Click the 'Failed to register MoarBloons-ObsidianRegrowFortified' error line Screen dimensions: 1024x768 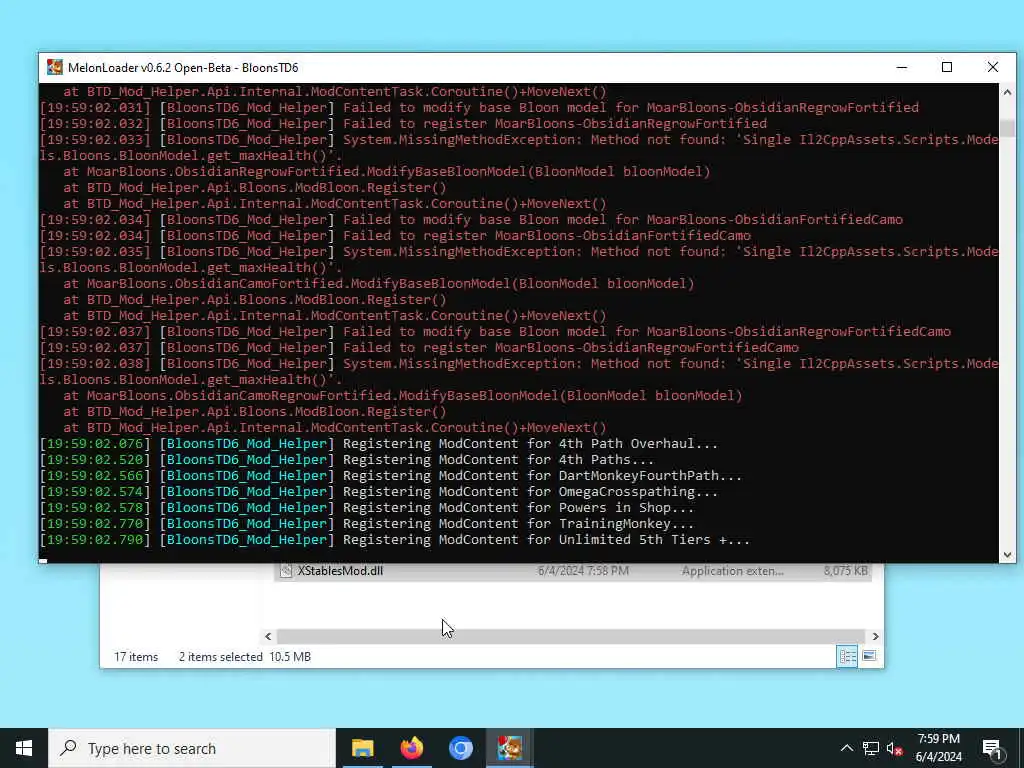[403, 123]
